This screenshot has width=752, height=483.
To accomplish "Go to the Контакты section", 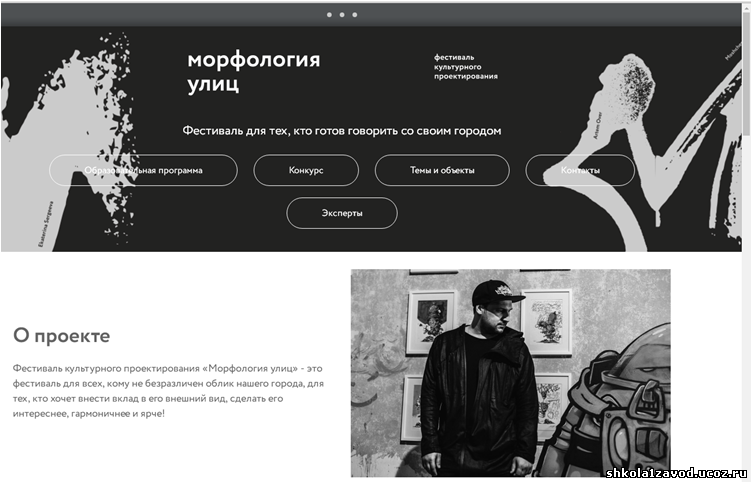I will pyautogui.click(x=580, y=170).
